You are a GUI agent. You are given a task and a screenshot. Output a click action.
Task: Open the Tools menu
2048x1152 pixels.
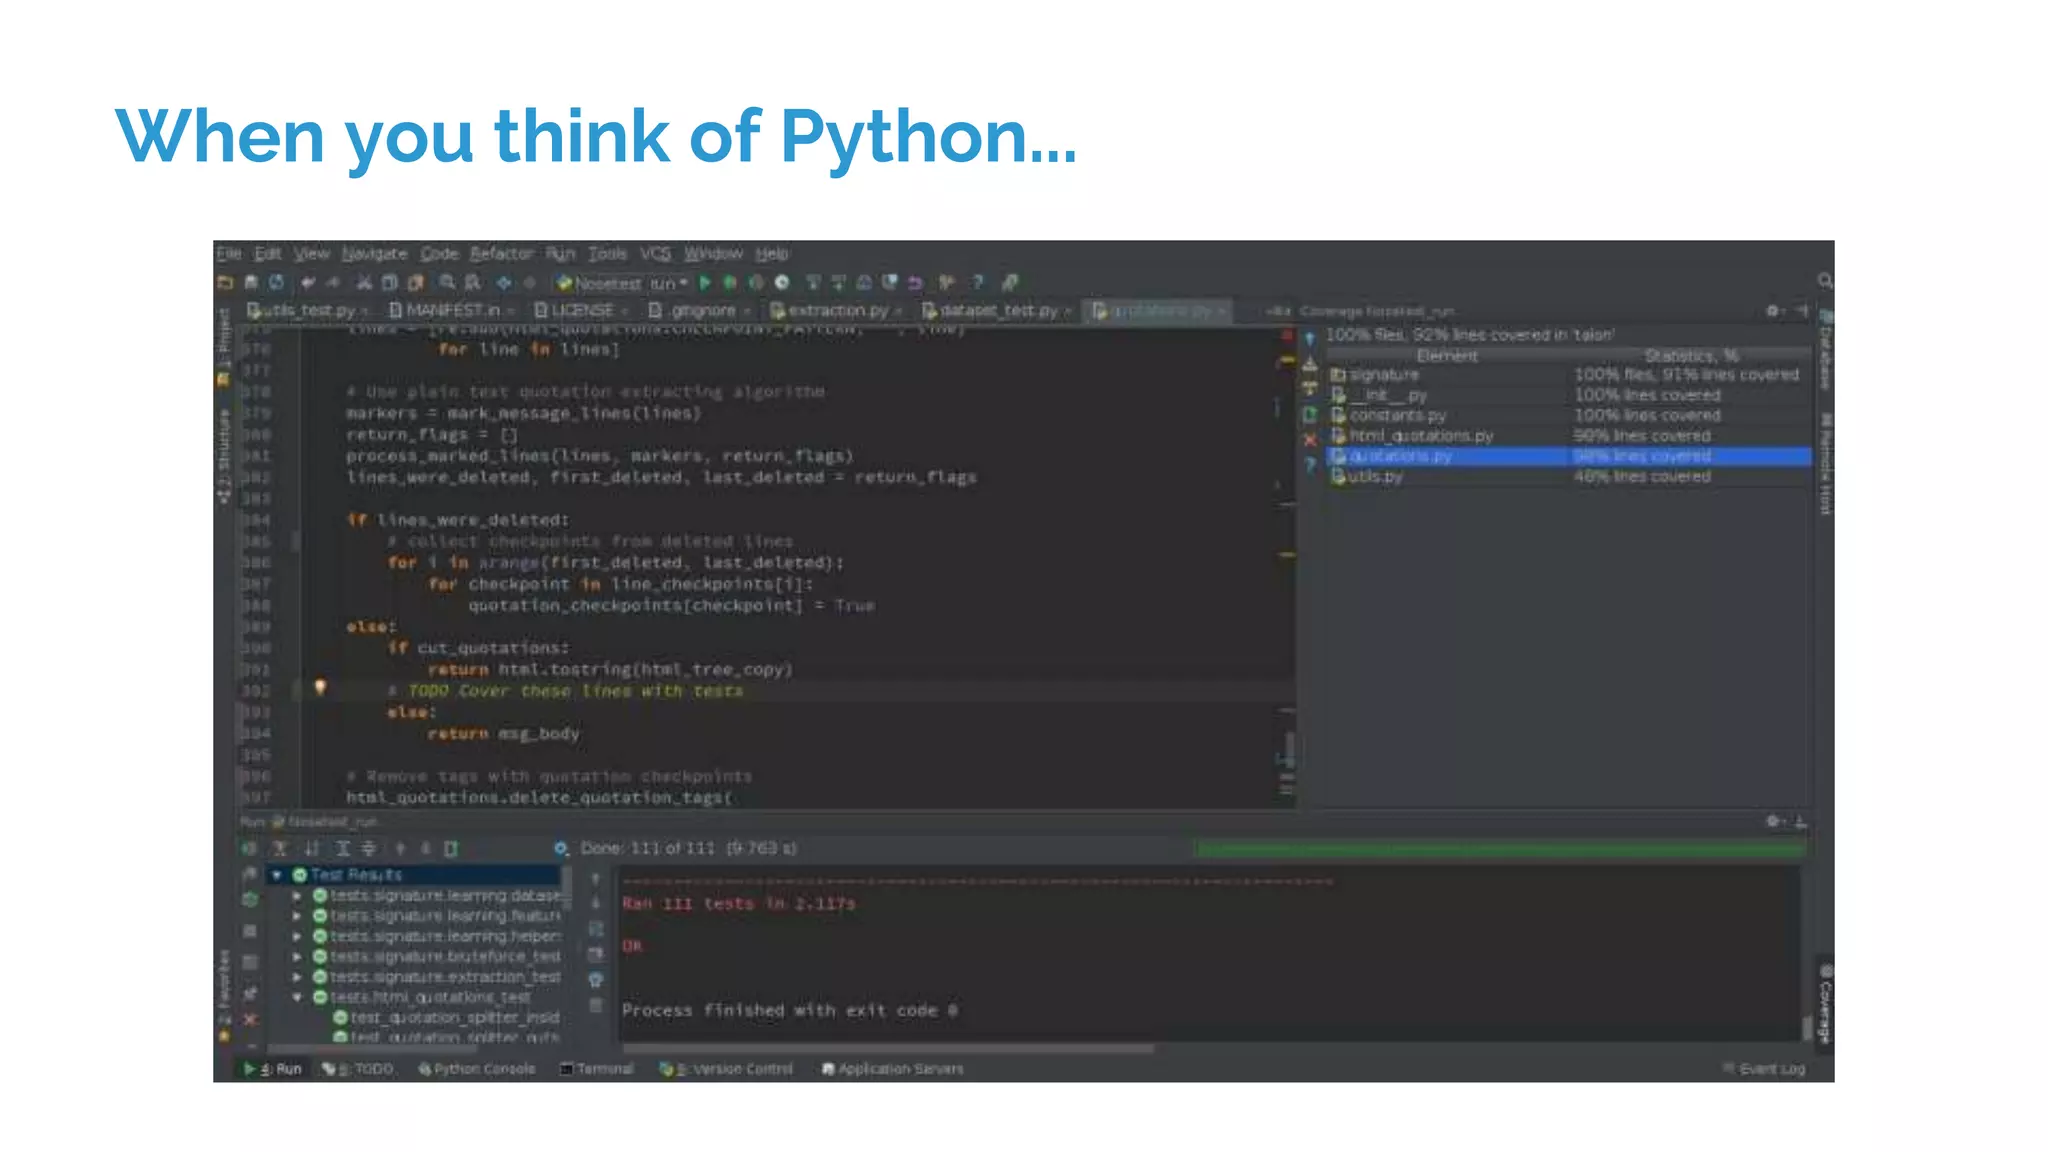[x=607, y=253]
